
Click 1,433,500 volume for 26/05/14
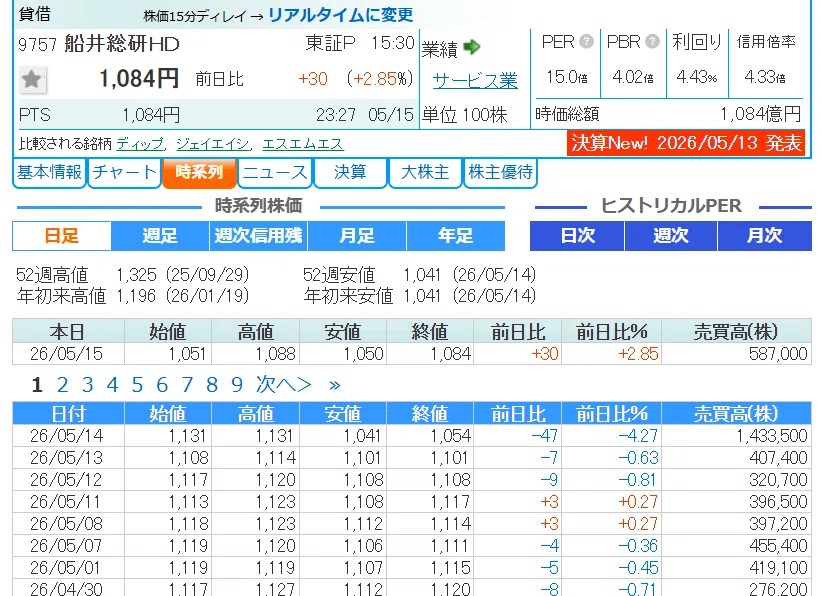pyautogui.click(x=772, y=436)
